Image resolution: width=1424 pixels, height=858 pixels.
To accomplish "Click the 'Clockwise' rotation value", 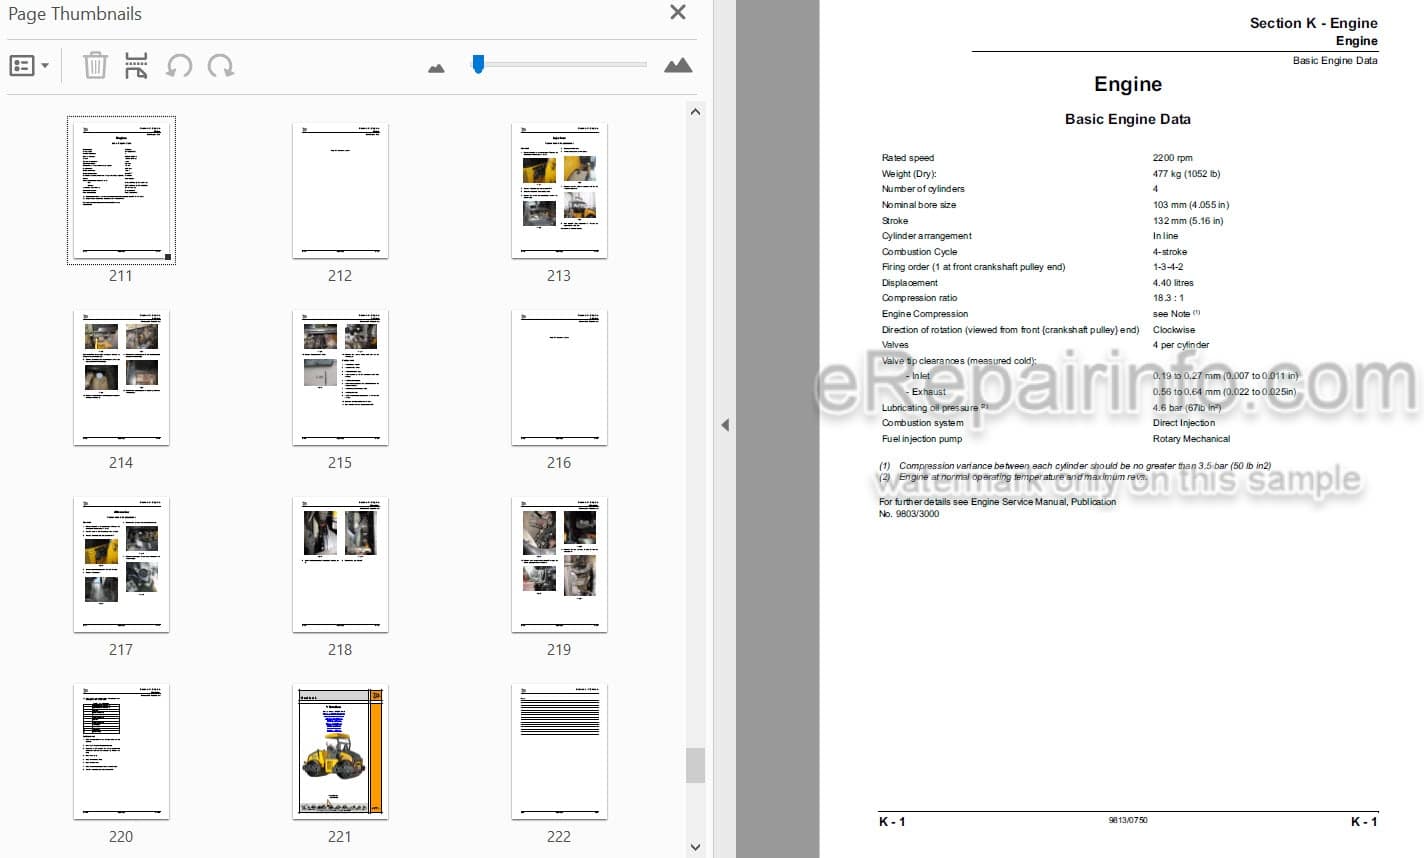I will (1173, 330).
